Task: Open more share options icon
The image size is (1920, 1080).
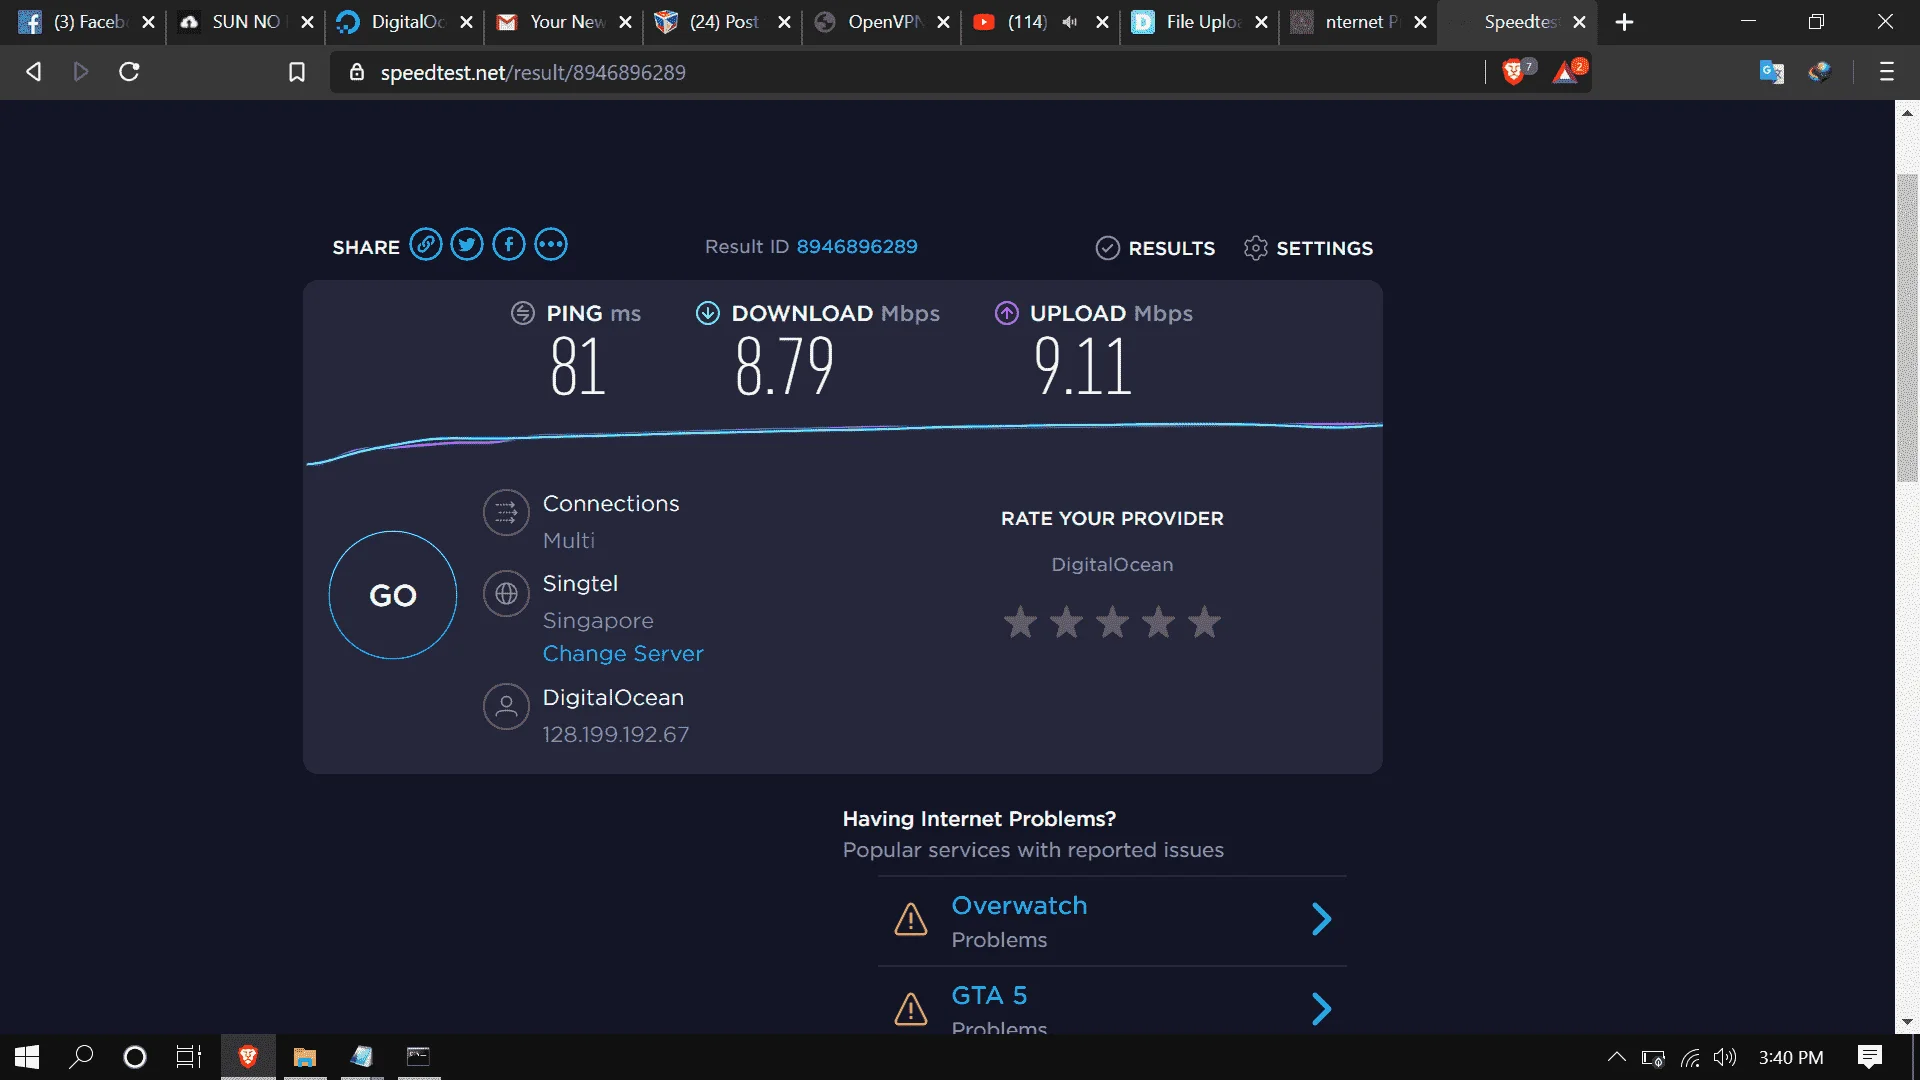Action: (x=551, y=245)
